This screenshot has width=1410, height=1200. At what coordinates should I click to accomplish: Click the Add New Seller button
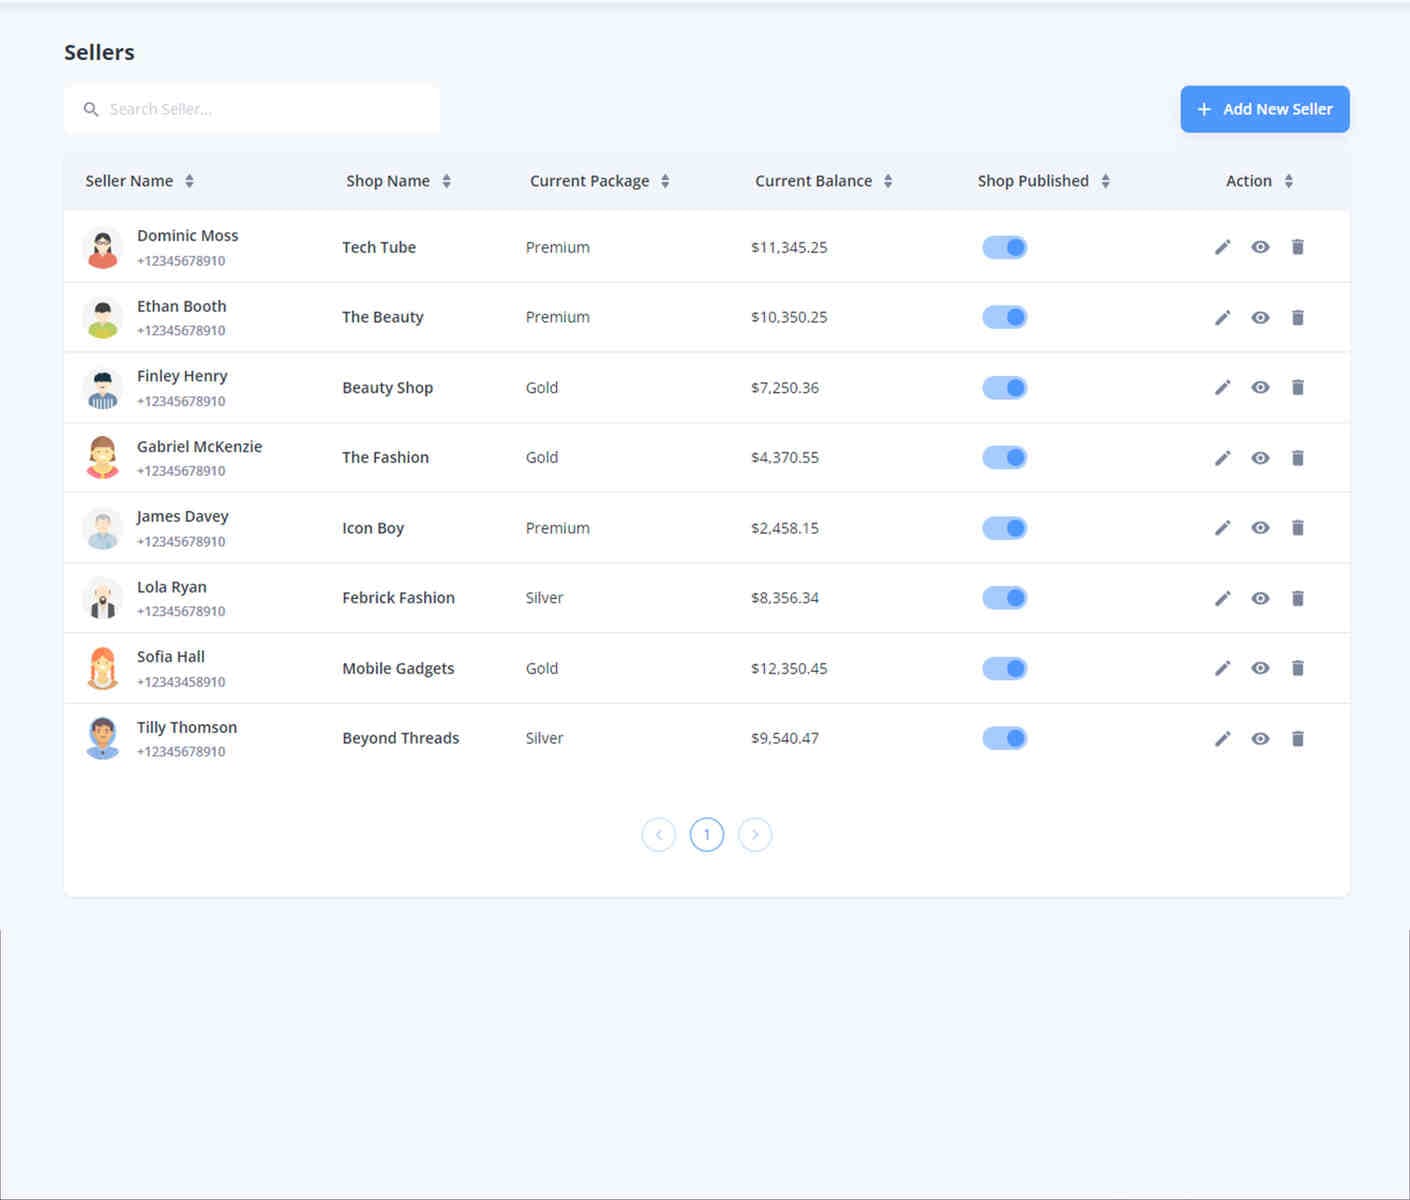pyautogui.click(x=1264, y=109)
